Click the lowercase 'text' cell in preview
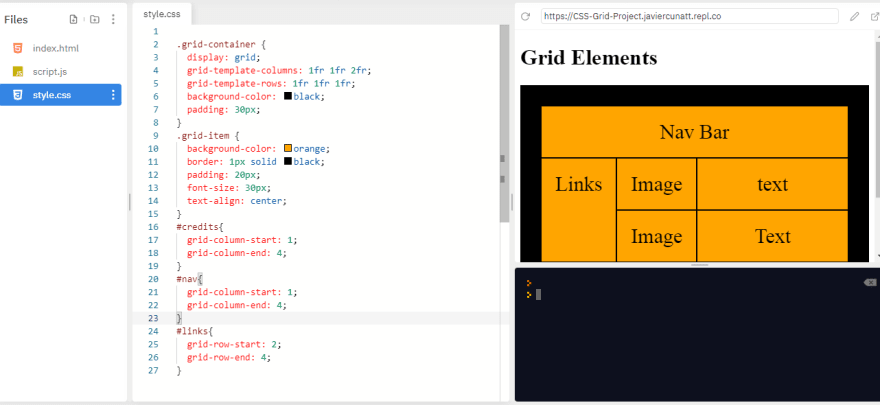Screen dimensions: 880x405 click(772, 184)
